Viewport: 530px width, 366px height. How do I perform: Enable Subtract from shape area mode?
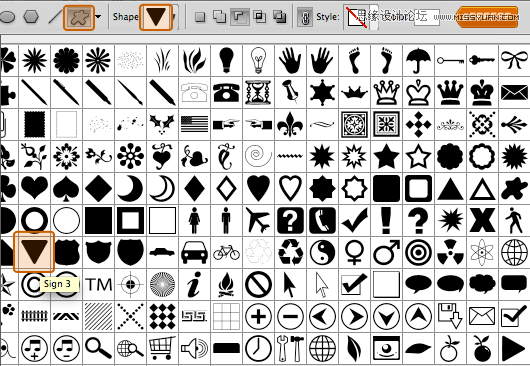coord(240,17)
